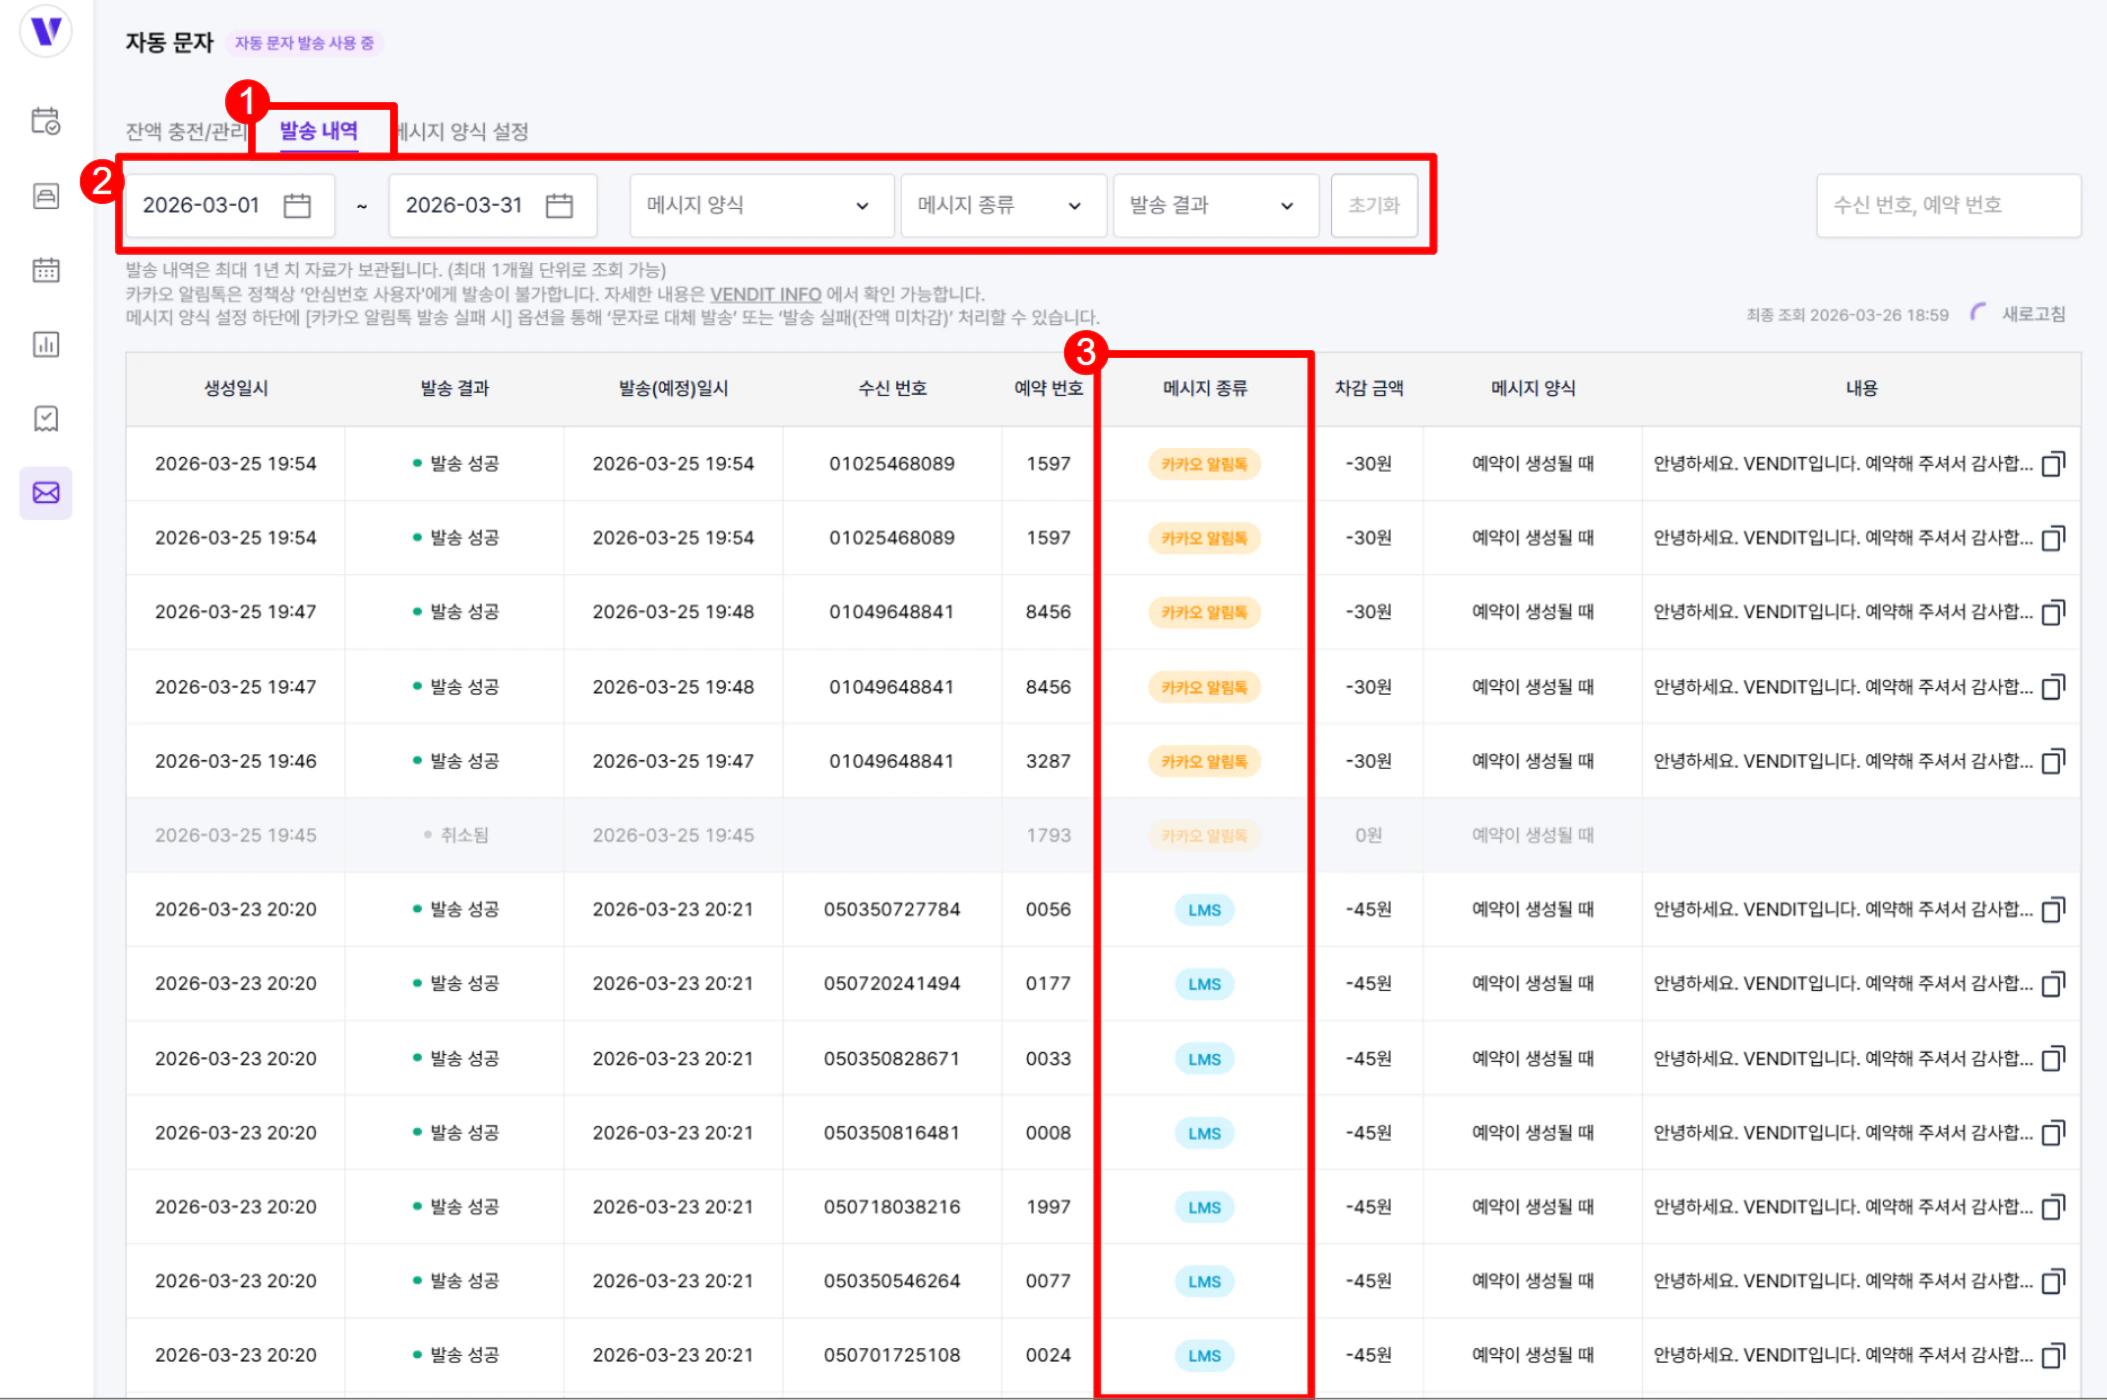Focus the 수신 번호, 예약 번호 search field
Viewport: 2107px width, 1400px height.
[x=1946, y=206]
